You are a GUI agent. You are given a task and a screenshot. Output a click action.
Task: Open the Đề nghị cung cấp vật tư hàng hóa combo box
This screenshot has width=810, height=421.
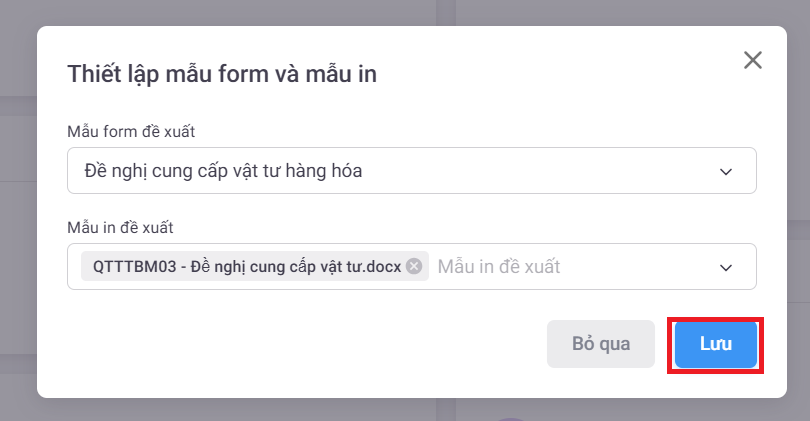point(400,171)
